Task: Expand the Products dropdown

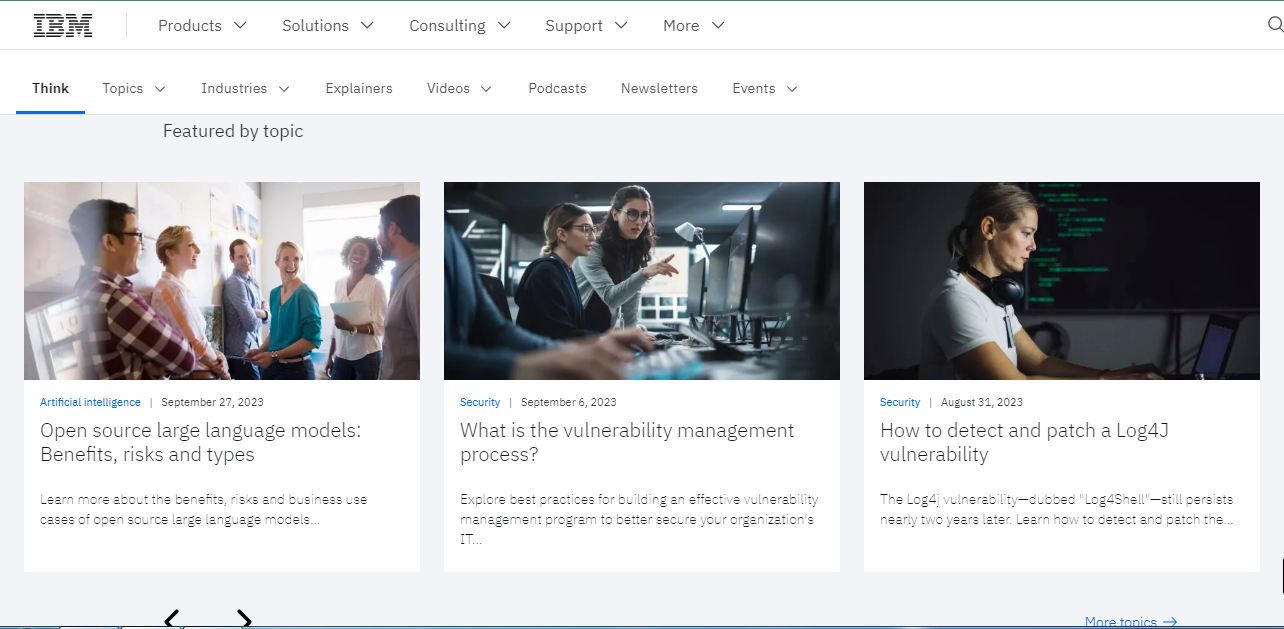Action: tap(200, 25)
